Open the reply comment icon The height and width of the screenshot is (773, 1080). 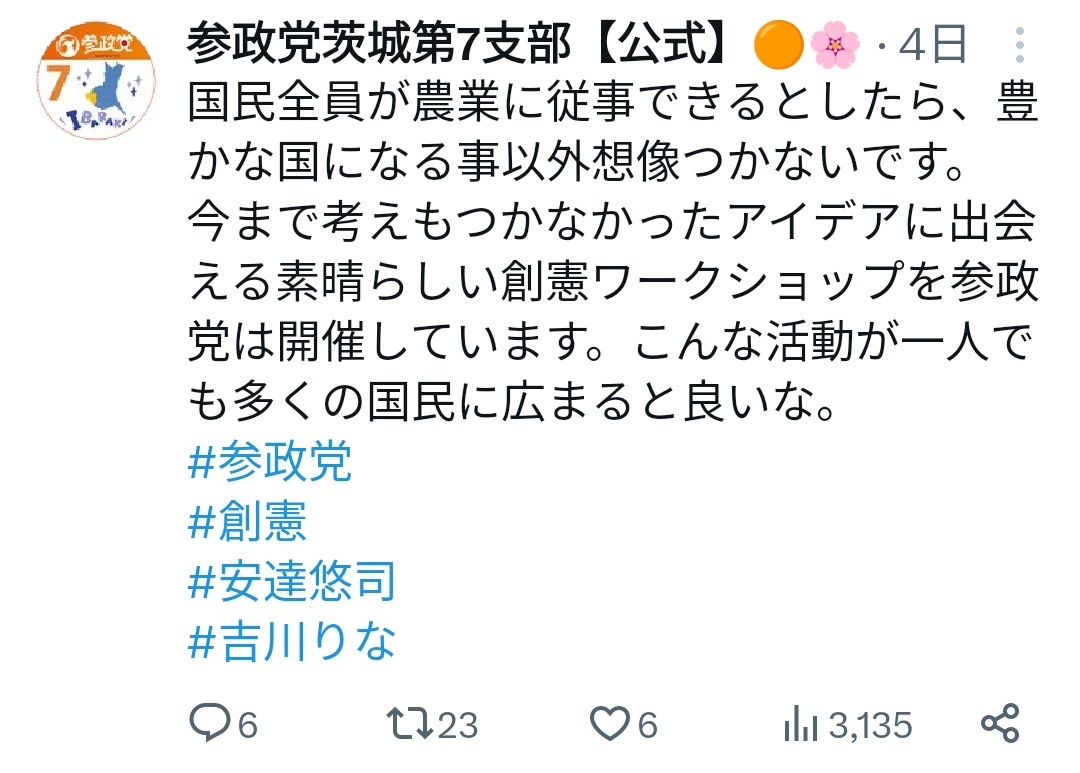tap(210, 723)
